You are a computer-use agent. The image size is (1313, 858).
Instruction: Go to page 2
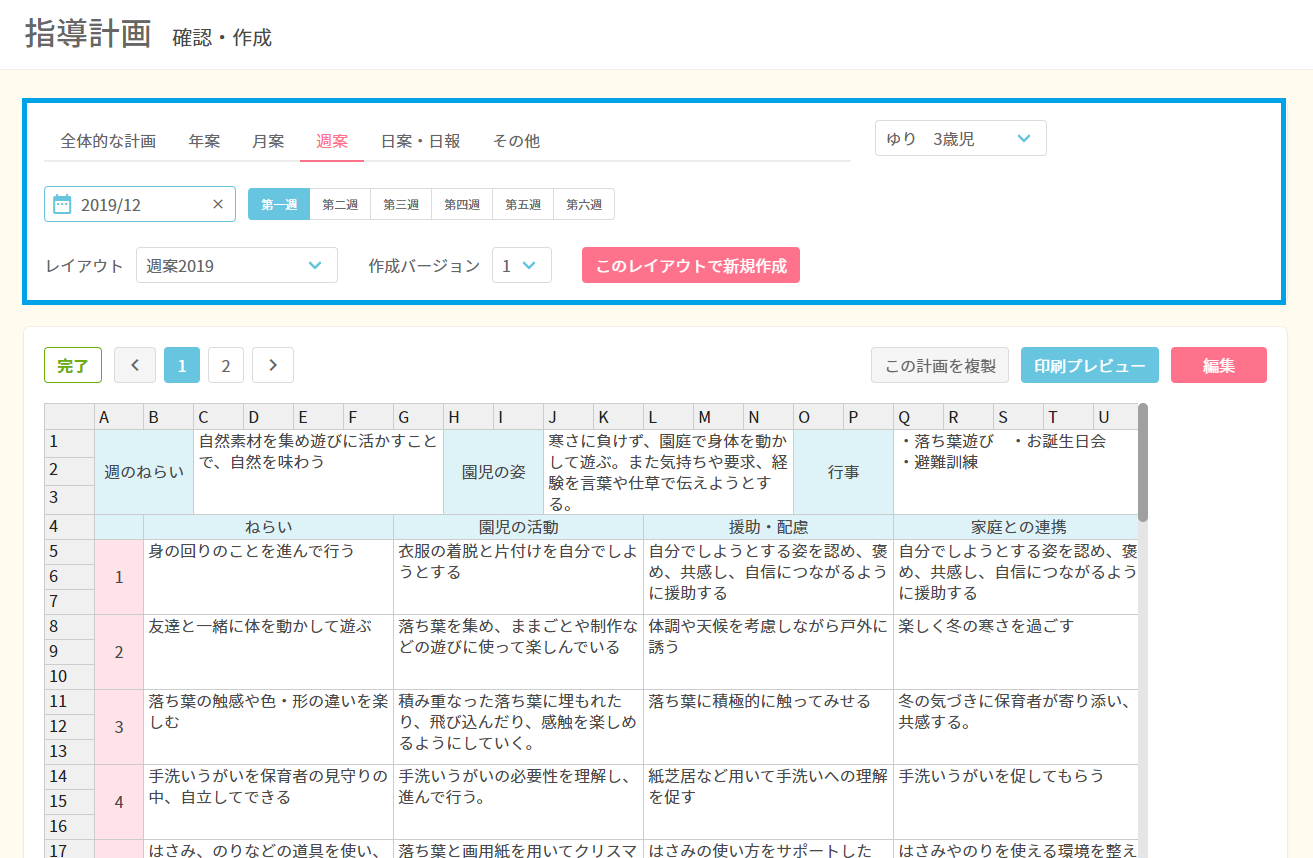point(226,366)
